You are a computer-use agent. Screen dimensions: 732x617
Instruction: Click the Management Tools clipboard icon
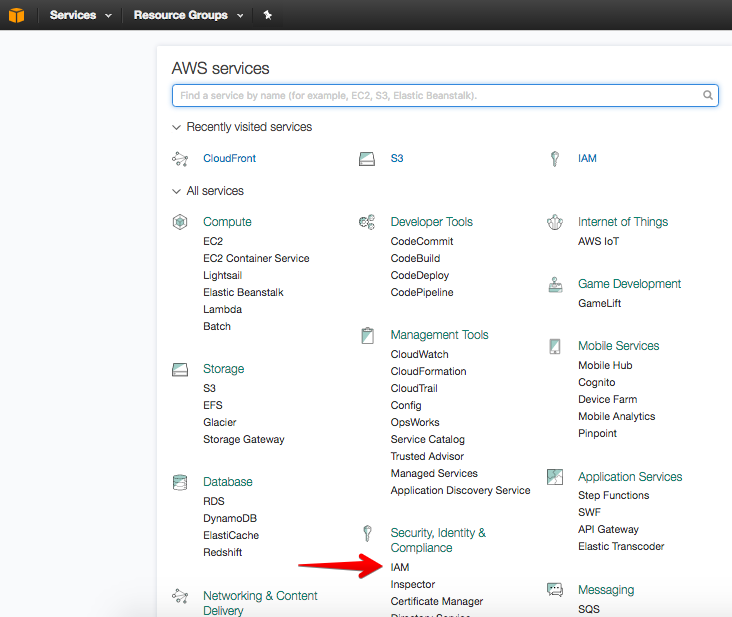367,335
